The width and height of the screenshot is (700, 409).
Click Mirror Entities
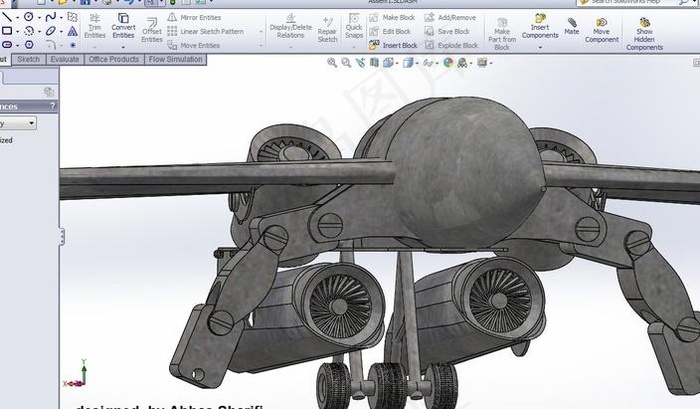point(194,17)
